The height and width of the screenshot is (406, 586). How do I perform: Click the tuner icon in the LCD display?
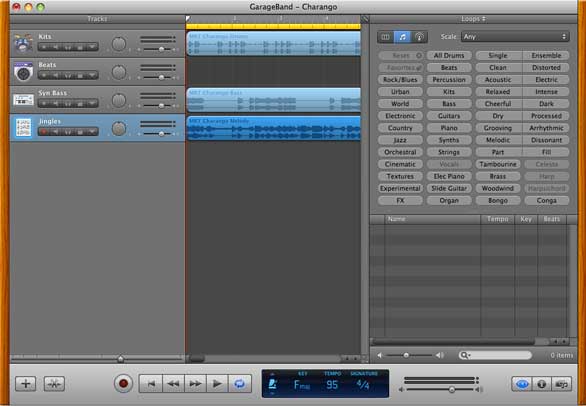[273, 384]
